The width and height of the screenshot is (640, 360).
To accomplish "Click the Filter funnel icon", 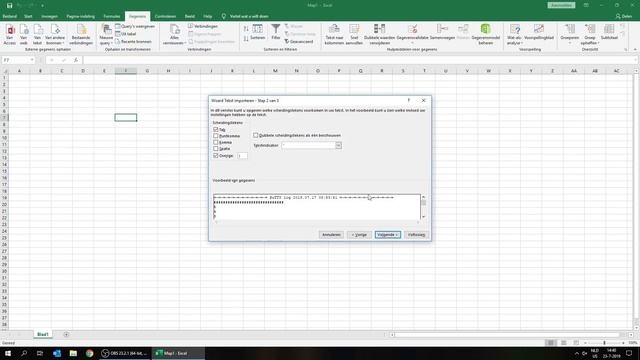I will click(x=276, y=29).
